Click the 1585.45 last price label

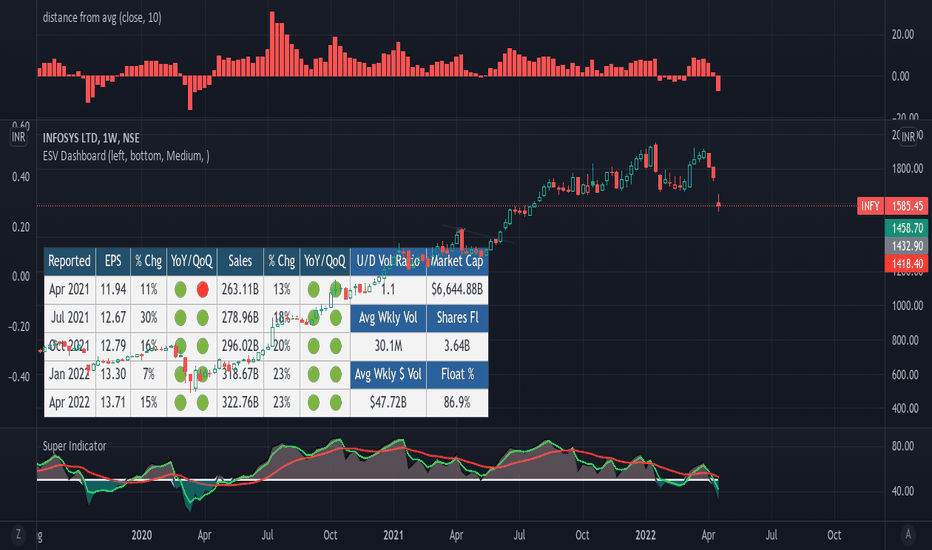(x=907, y=206)
